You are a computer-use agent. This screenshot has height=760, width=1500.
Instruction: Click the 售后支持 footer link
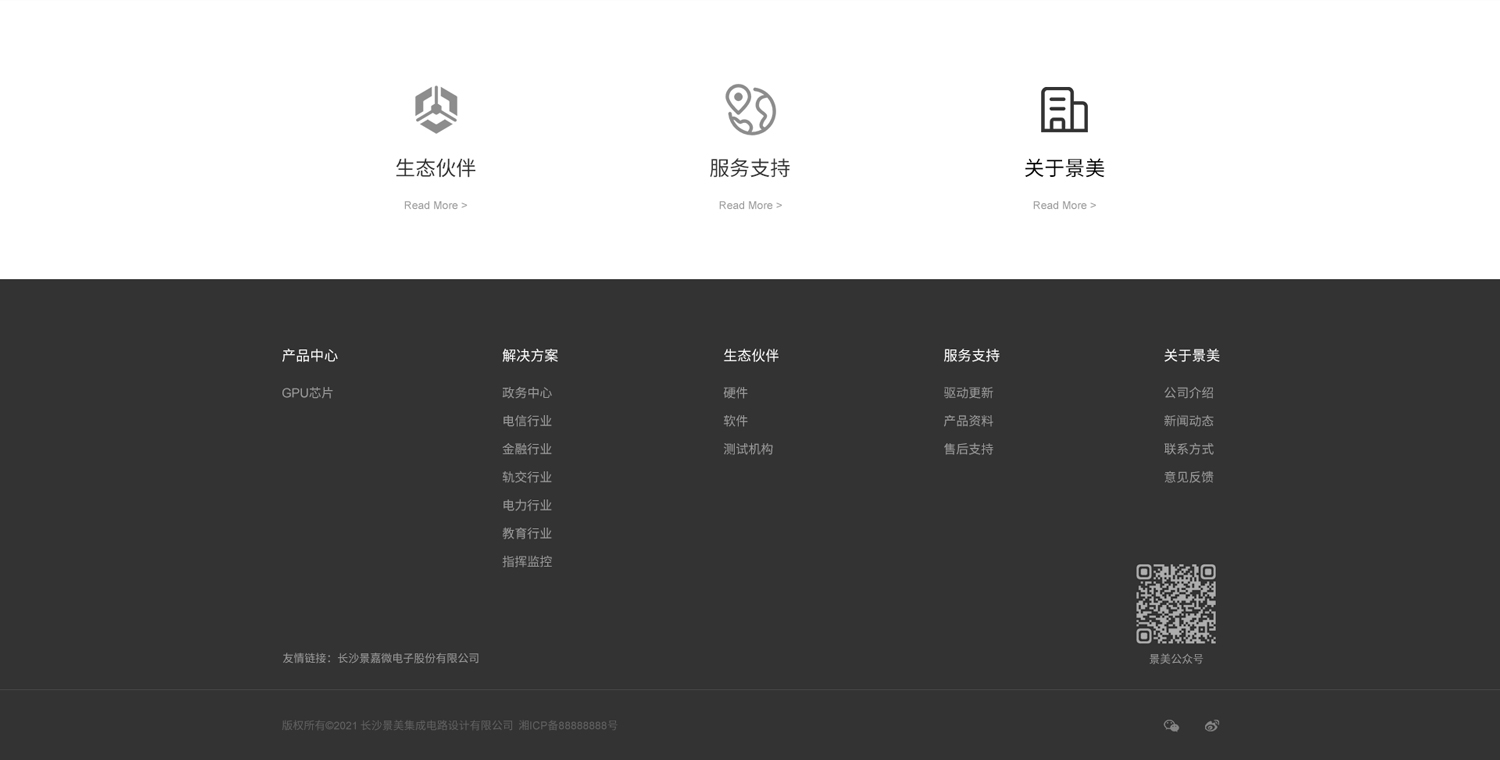tap(968, 449)
